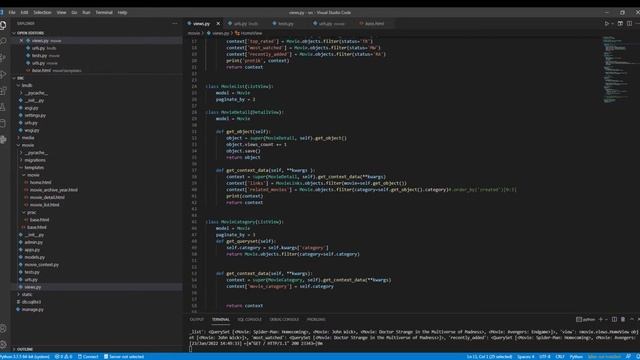Close views.py in Open Editors list
The height and width of the screenshot is (360, 640).
(x=22, y=40)
